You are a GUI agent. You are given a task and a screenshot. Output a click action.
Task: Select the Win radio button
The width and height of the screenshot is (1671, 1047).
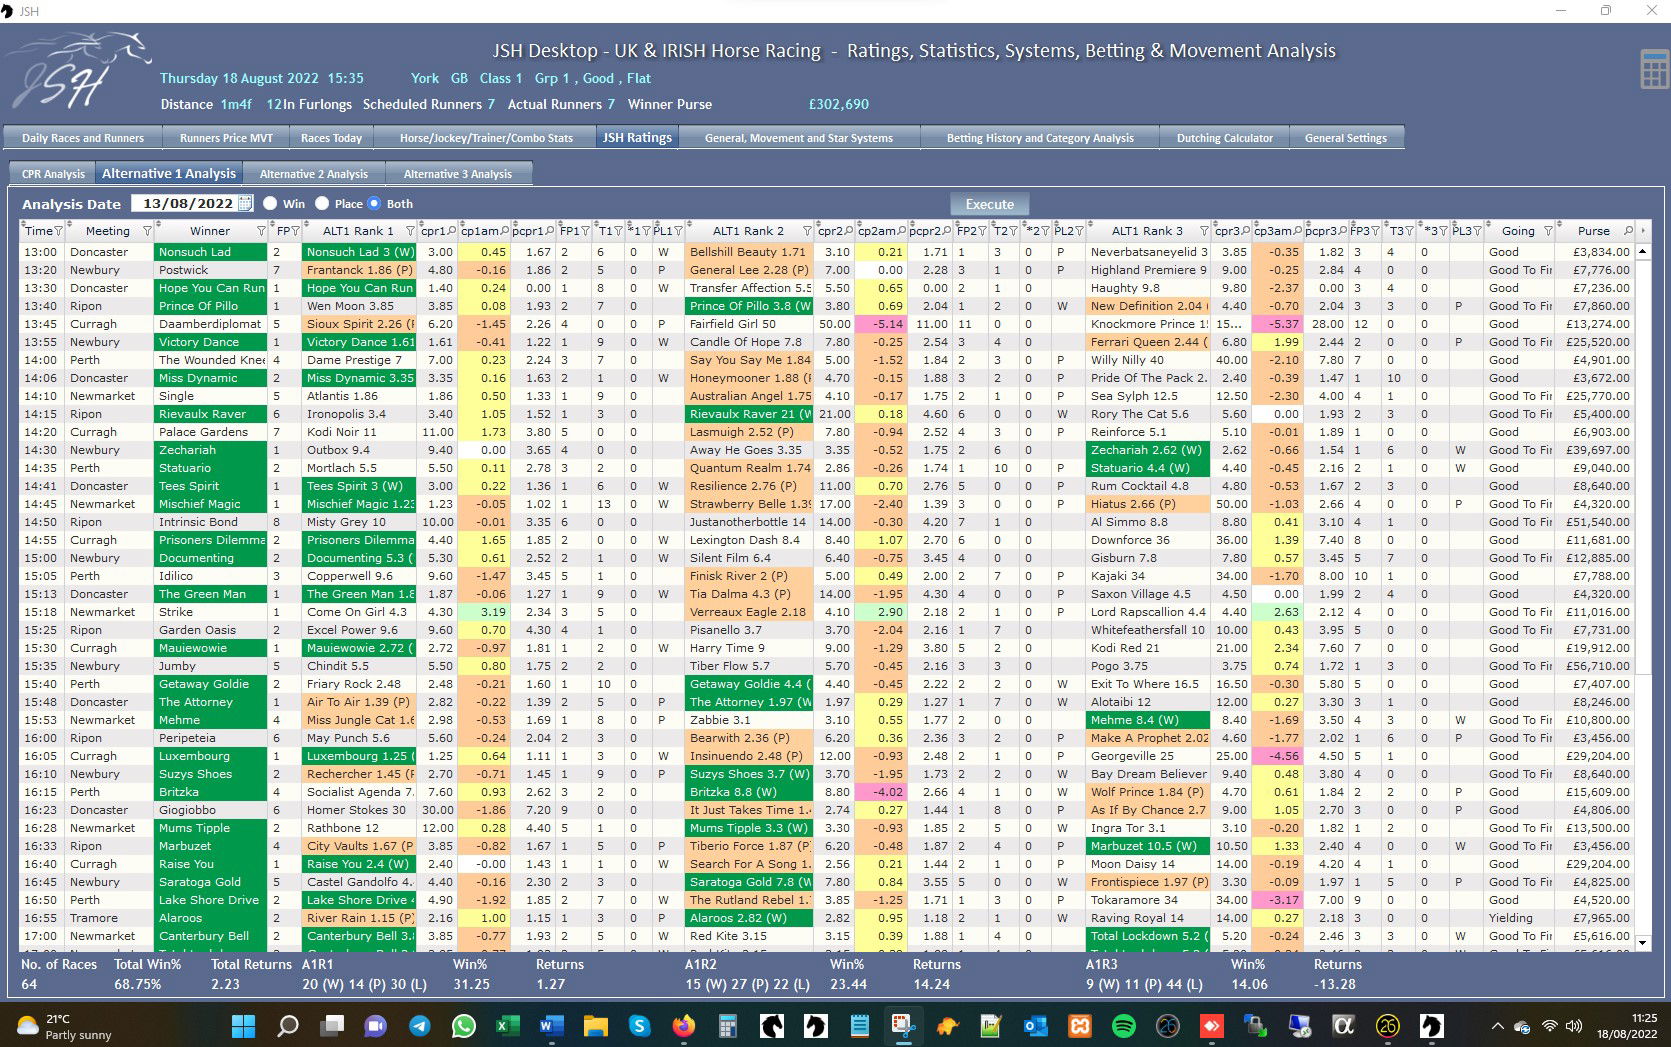270,203
